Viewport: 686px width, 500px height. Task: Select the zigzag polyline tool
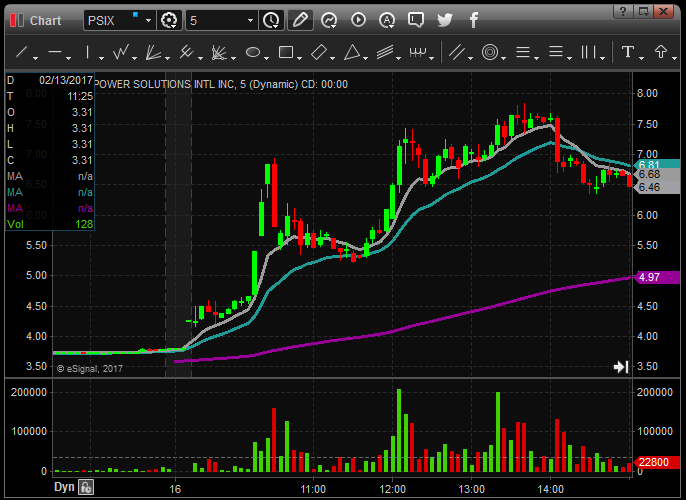tap(121, 52)
